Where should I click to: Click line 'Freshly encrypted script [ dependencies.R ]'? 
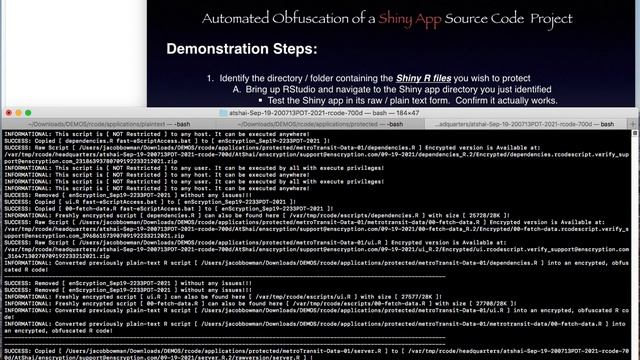[x=257, y=216]
